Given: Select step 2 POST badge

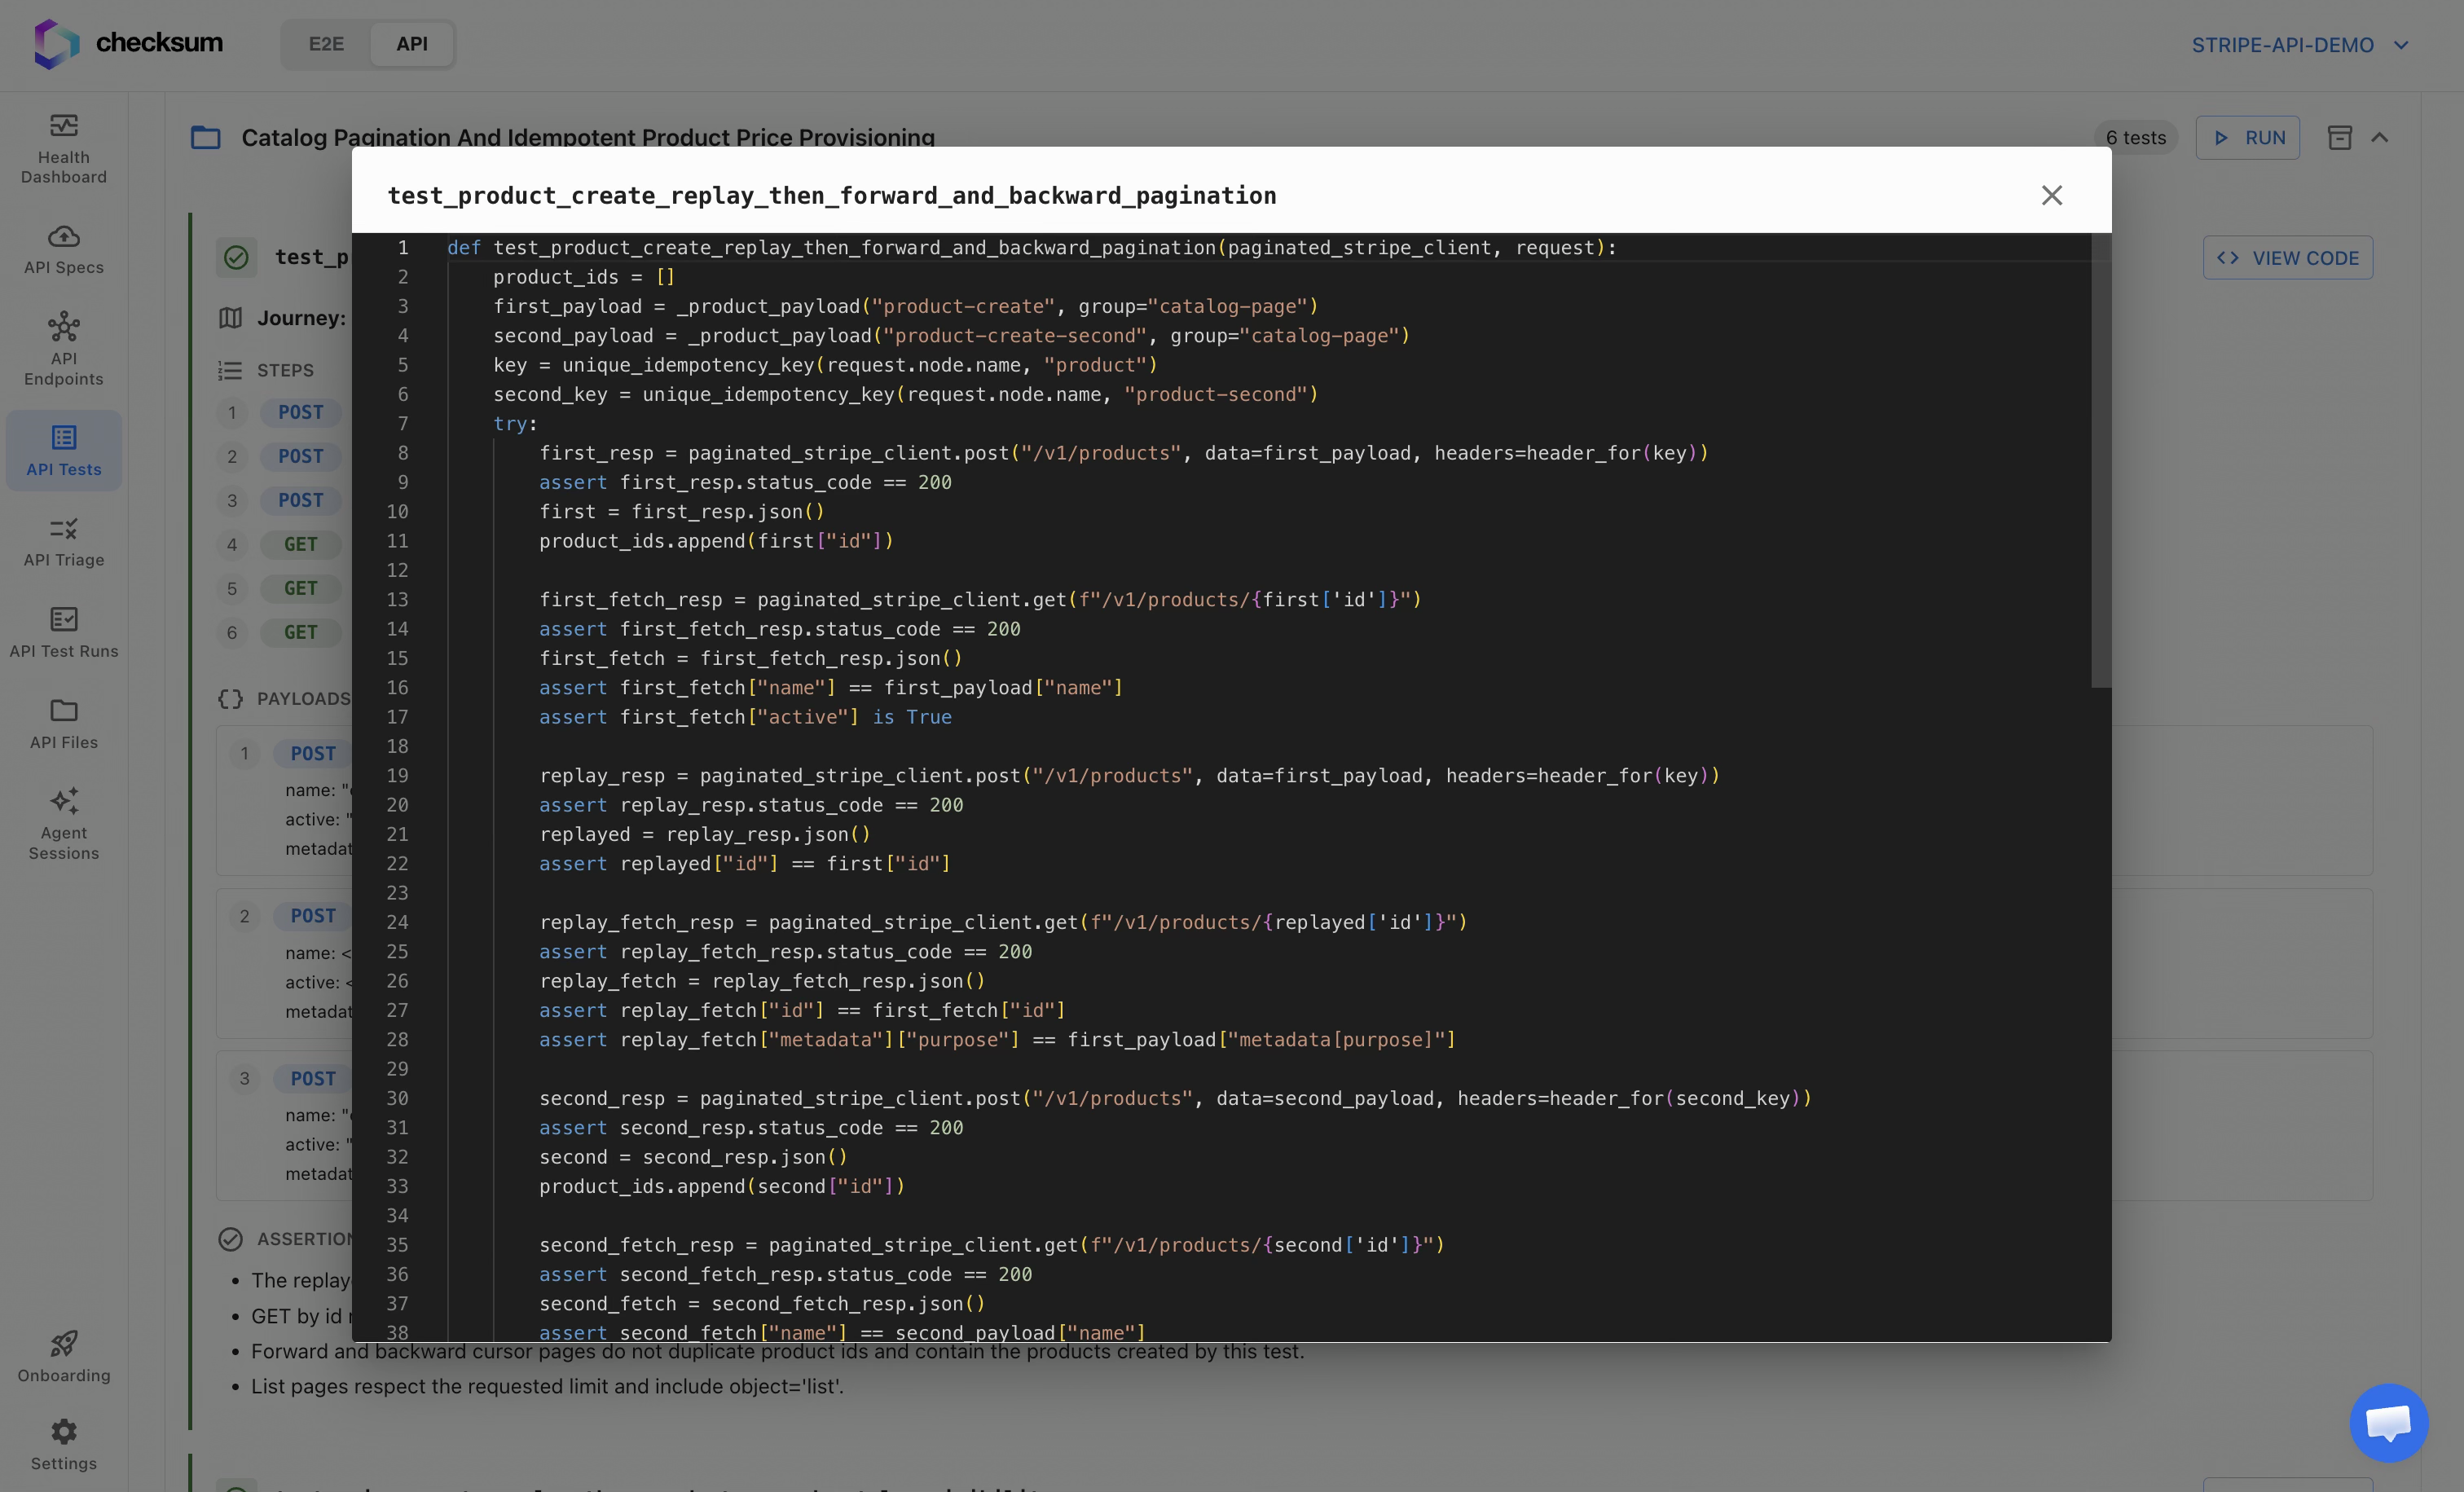Looking at the screenshot, I should pos(301,456).
